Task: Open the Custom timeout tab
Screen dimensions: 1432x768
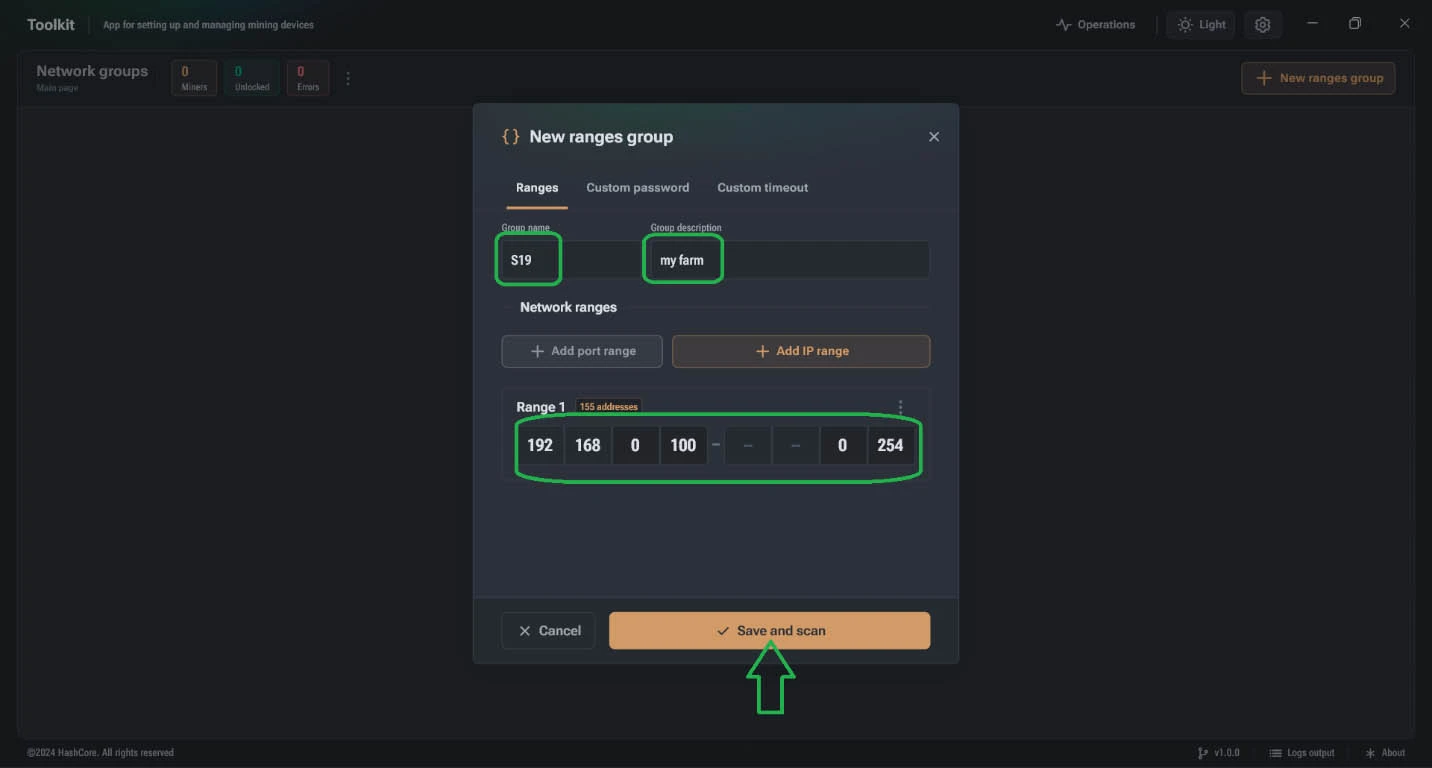Action: [762, 187]
